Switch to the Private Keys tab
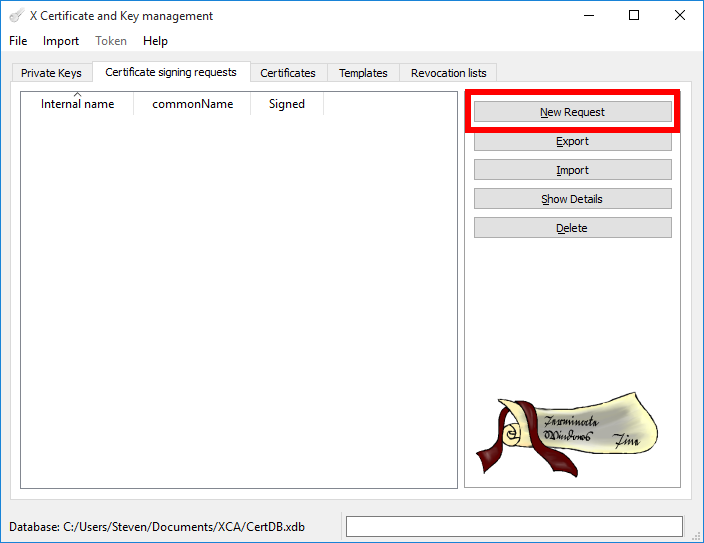Viewport: 704px width, 543px height. (51, 73)
